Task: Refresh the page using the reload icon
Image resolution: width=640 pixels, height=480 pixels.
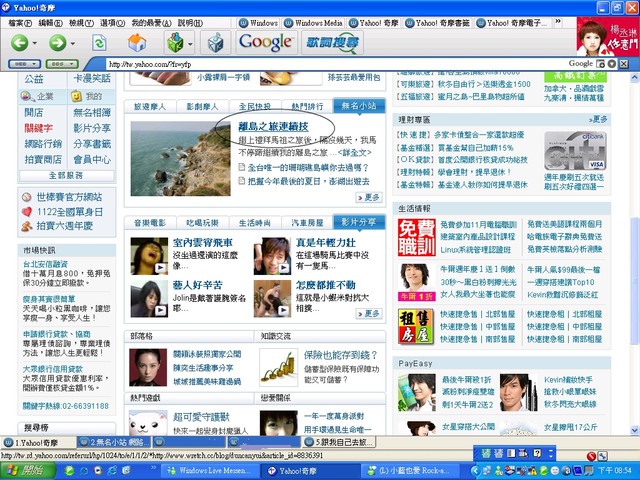Action: click(x=99, y=42)
